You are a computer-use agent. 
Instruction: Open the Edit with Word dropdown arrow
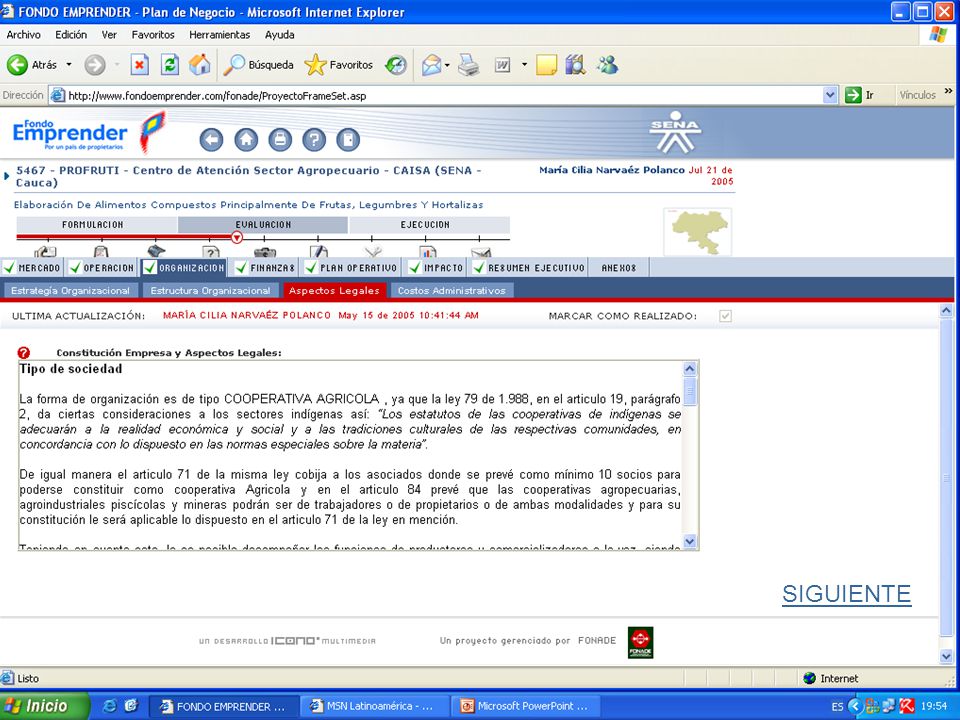524,64
